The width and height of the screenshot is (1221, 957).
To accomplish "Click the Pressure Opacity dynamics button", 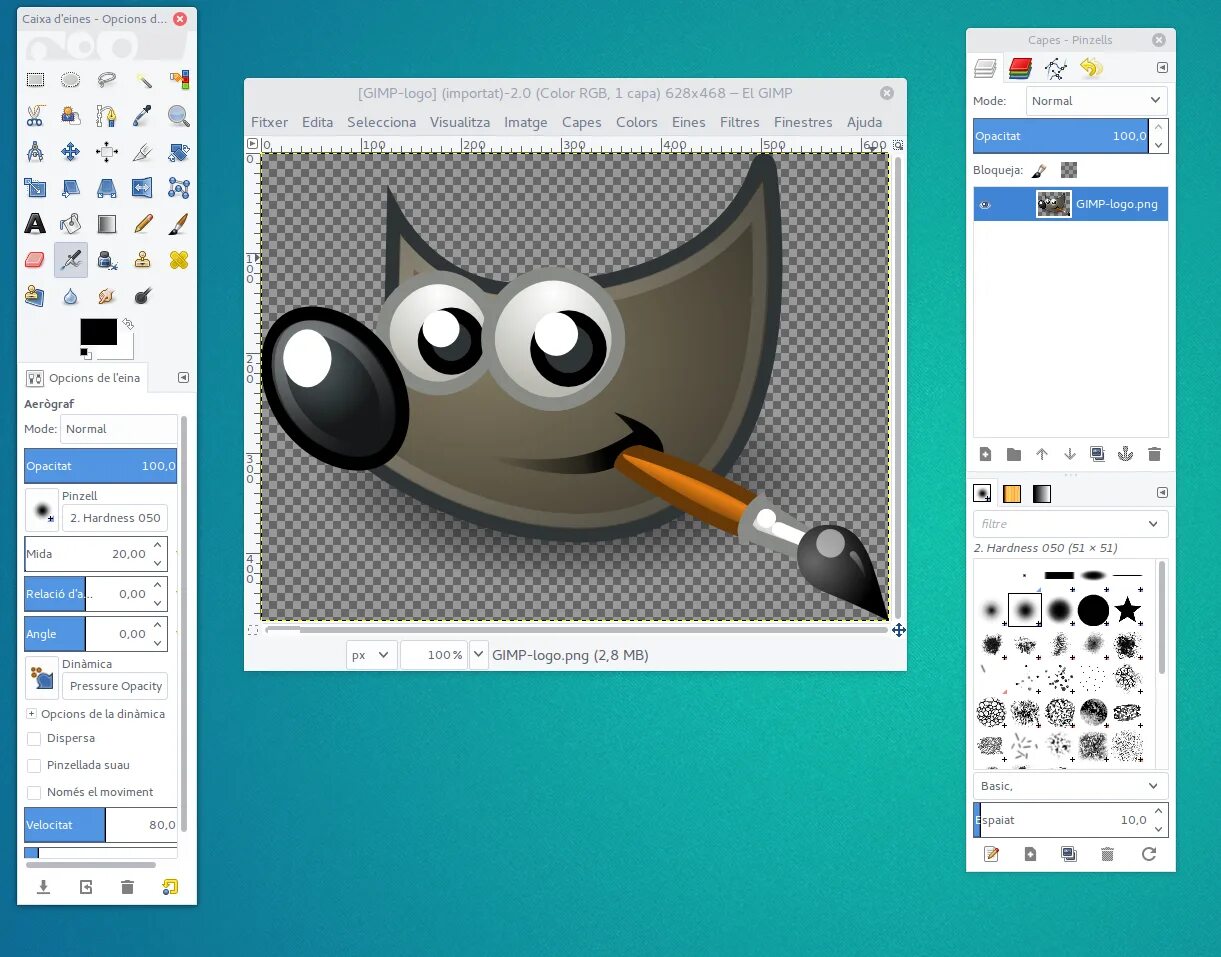I will pyautogui.click(x=115, y=686).
